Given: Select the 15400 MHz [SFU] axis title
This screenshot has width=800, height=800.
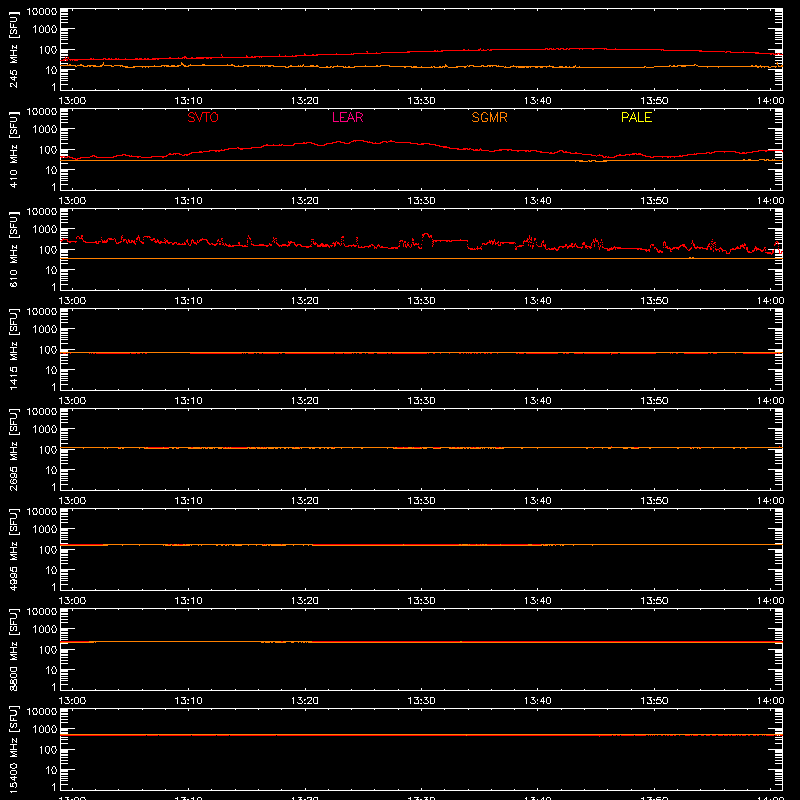Looking at the screenshot, I should (x=13, y=749).
